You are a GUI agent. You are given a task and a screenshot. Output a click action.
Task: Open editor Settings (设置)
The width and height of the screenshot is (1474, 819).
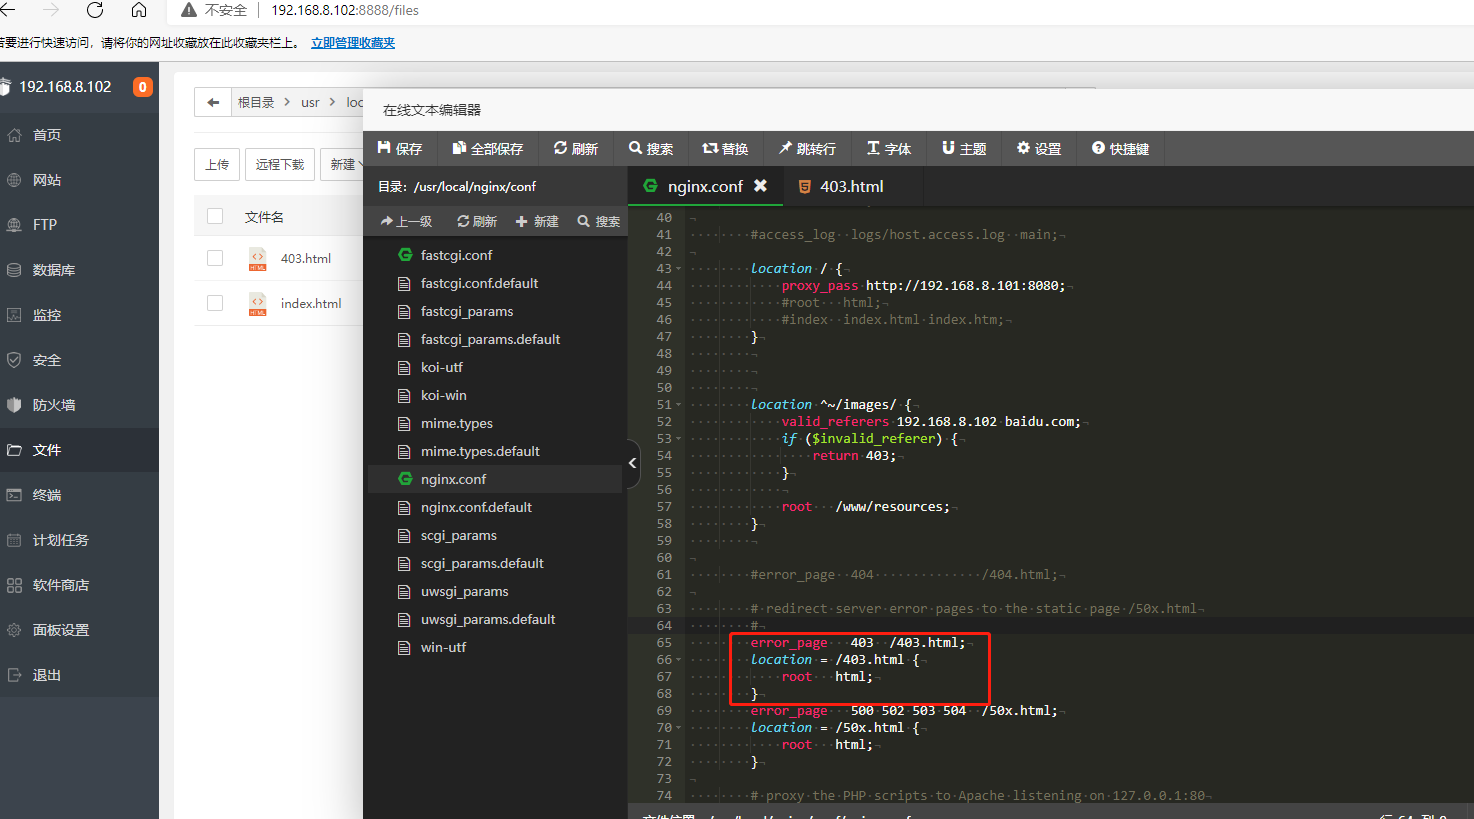coord(1039,149)
